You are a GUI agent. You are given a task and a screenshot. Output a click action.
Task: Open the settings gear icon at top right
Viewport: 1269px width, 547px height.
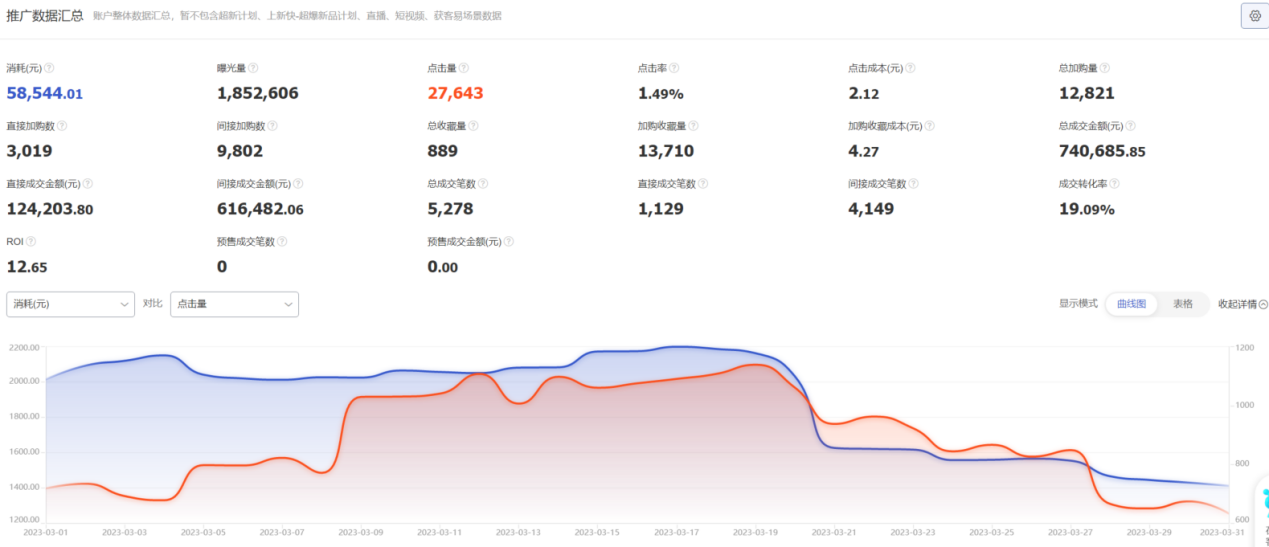point(1255,16)
